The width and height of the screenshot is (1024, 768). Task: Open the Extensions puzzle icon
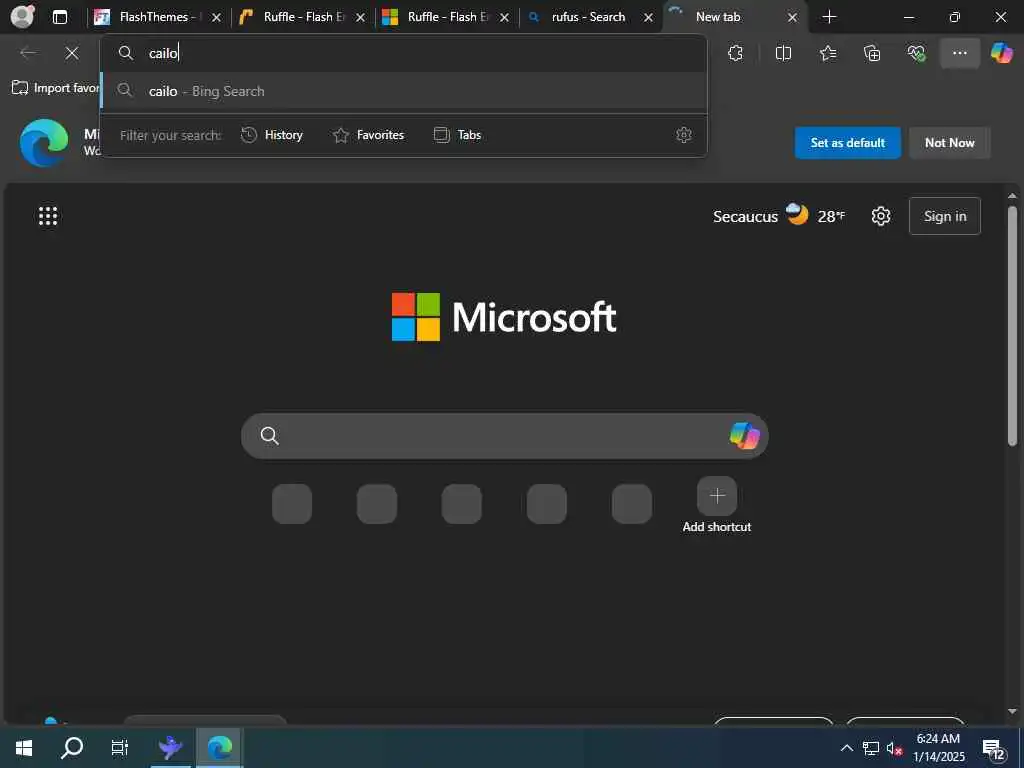(735, 53)
